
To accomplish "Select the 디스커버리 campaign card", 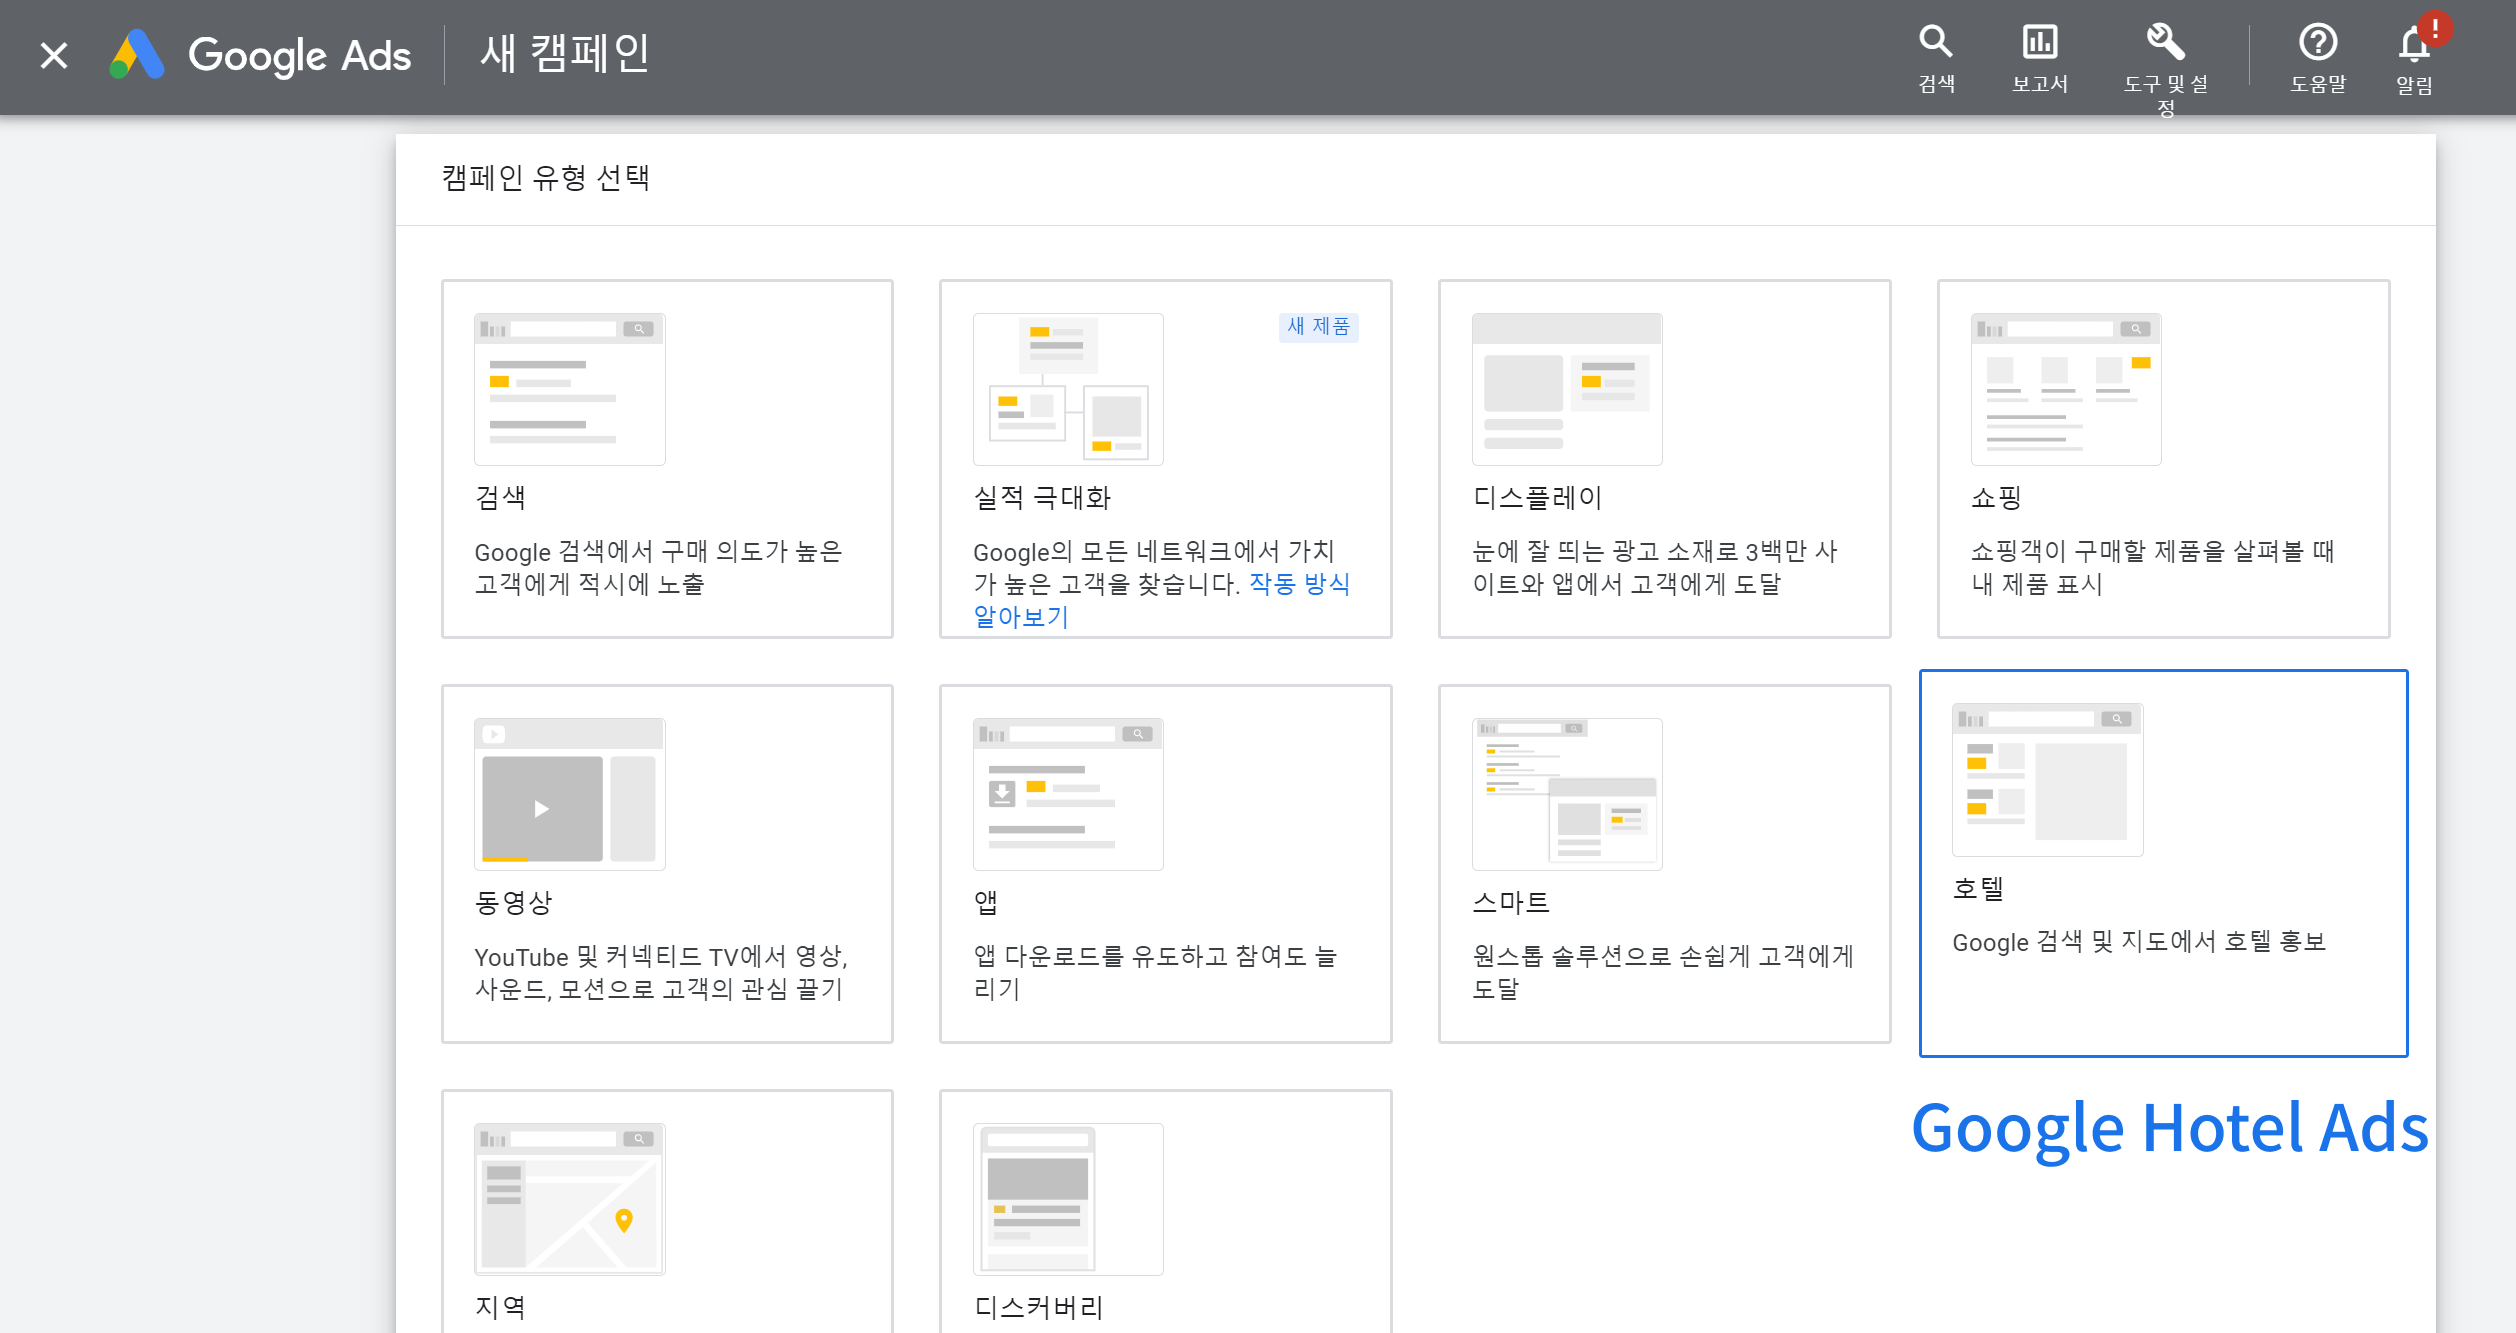I will click(1165, 1211).
